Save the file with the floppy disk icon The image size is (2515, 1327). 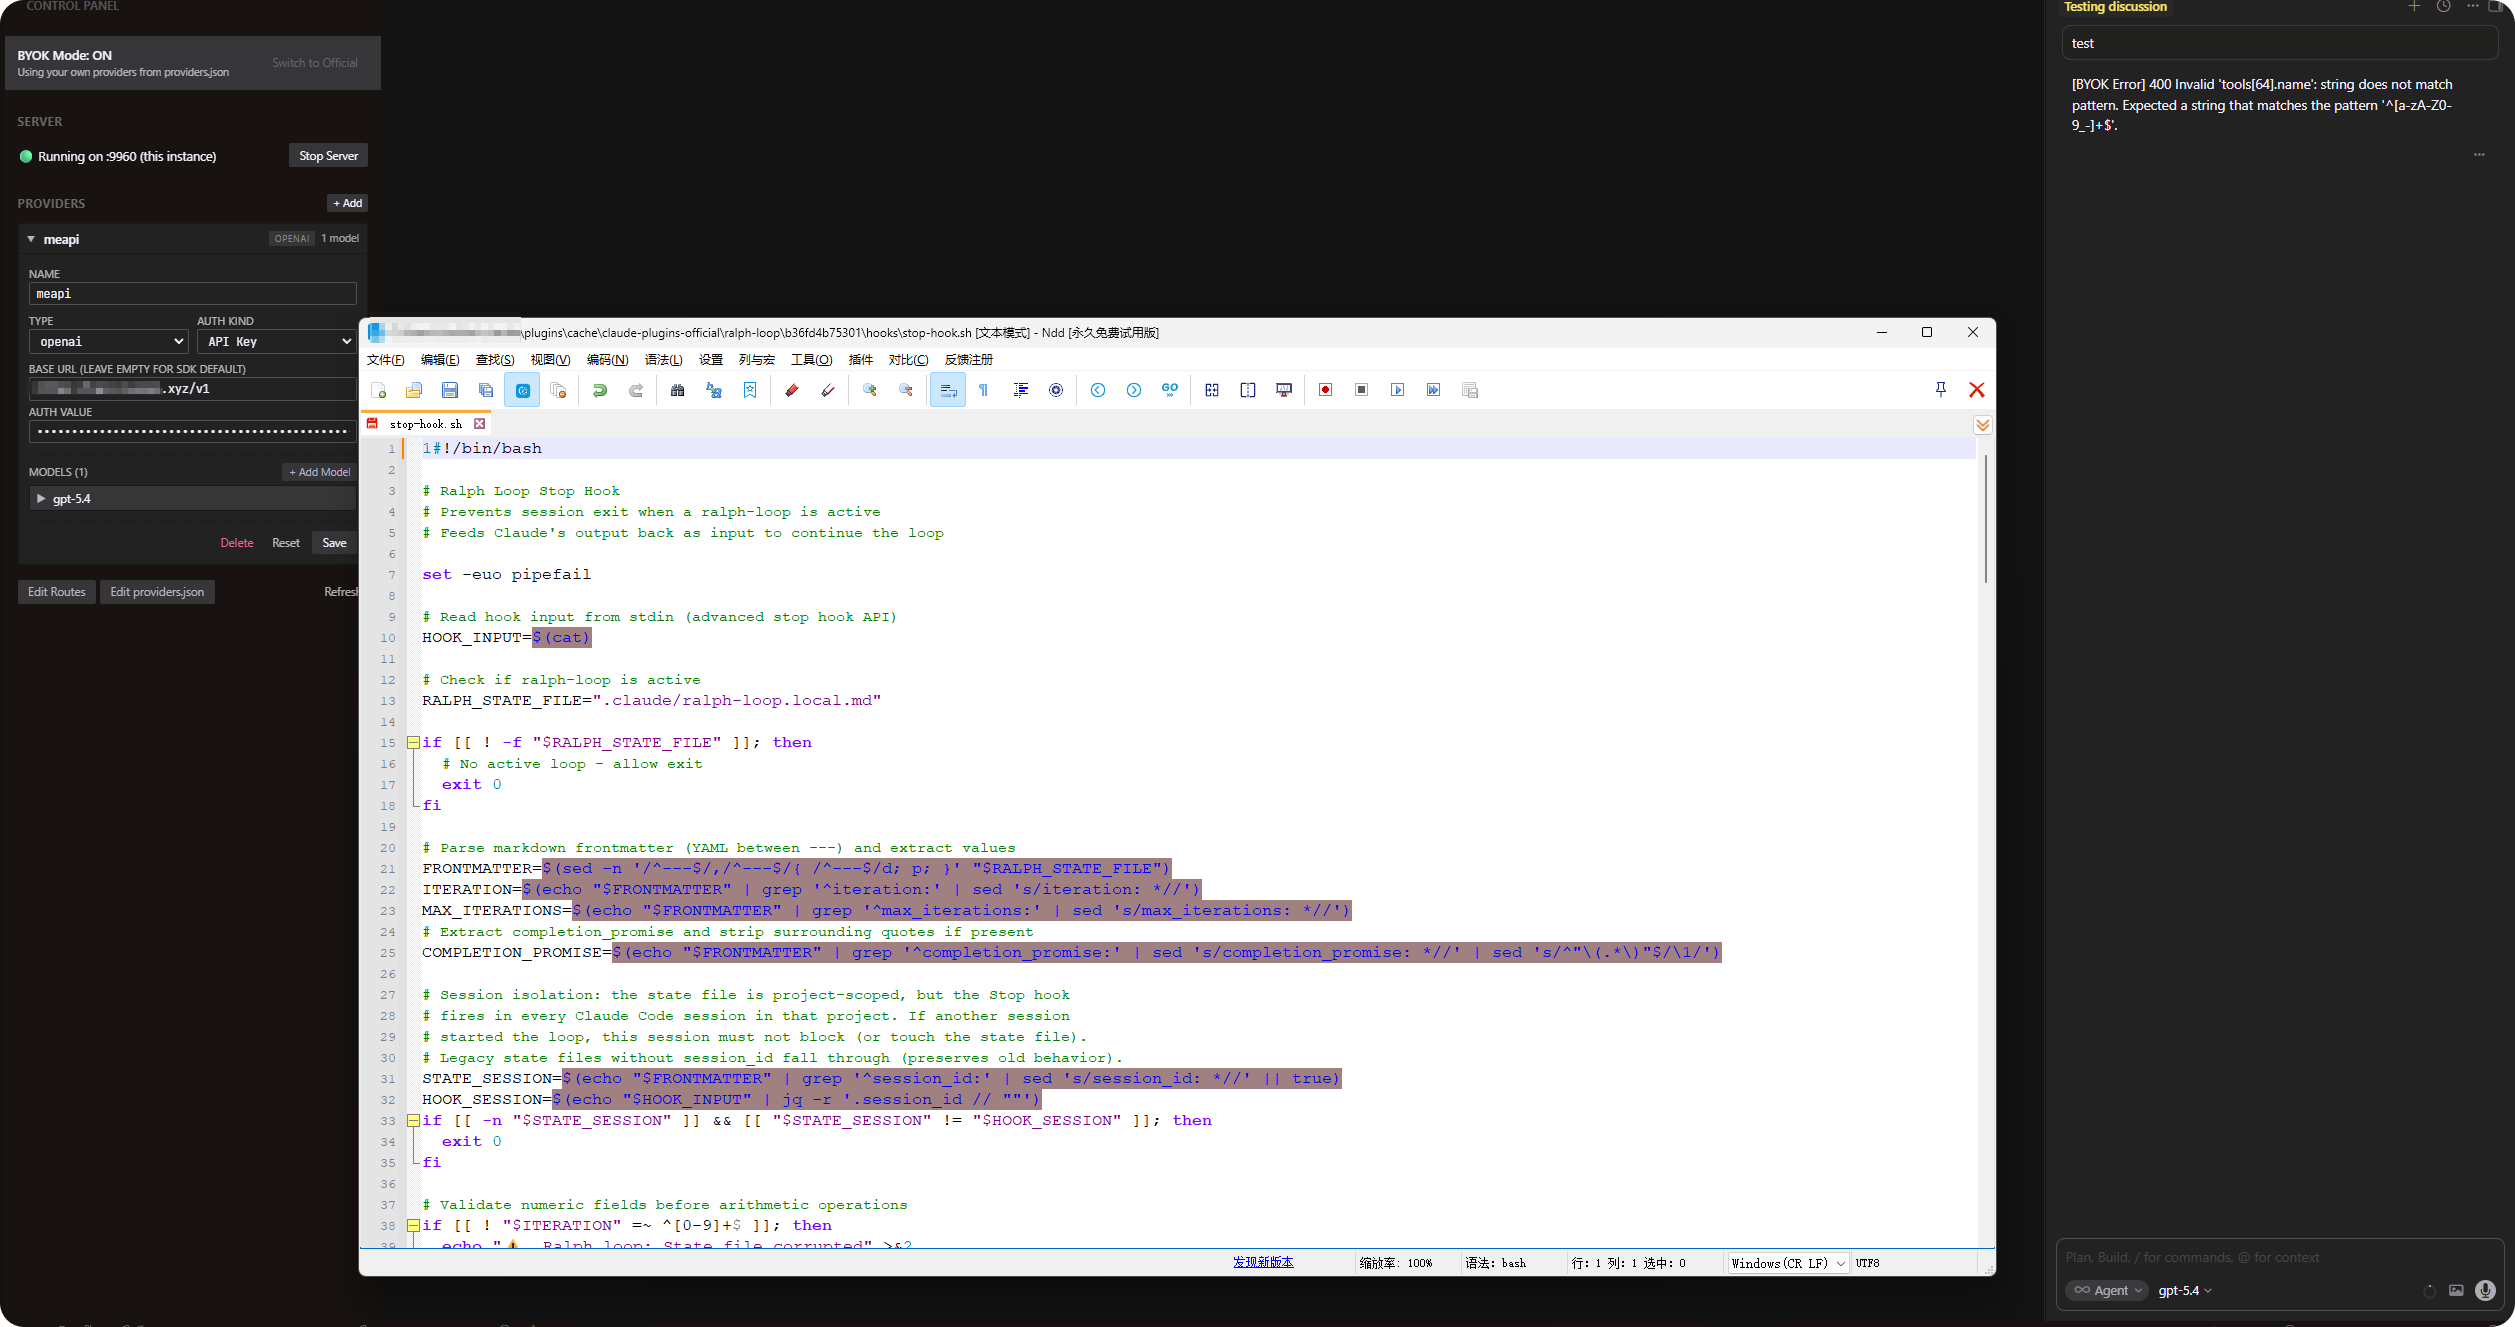click(450, 390)
